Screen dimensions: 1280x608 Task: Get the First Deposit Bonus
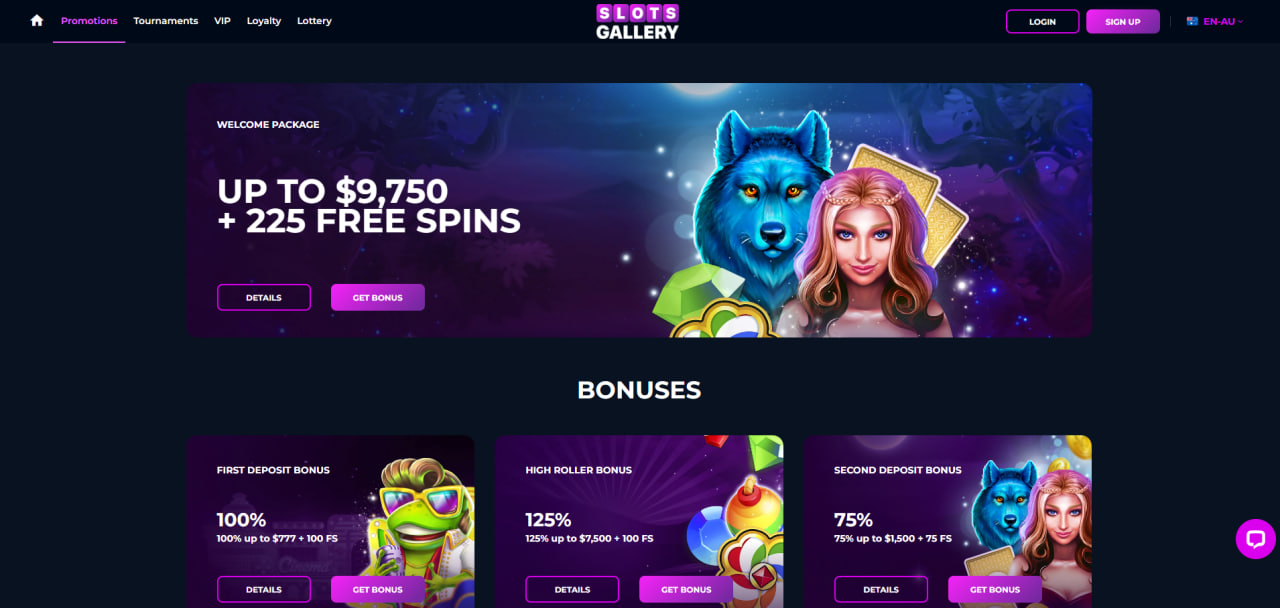click(x=378, y=589)
